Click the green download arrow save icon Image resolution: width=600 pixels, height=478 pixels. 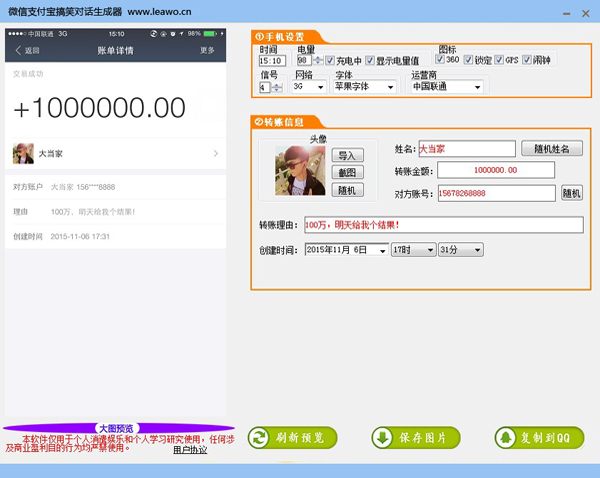point(383,437)
